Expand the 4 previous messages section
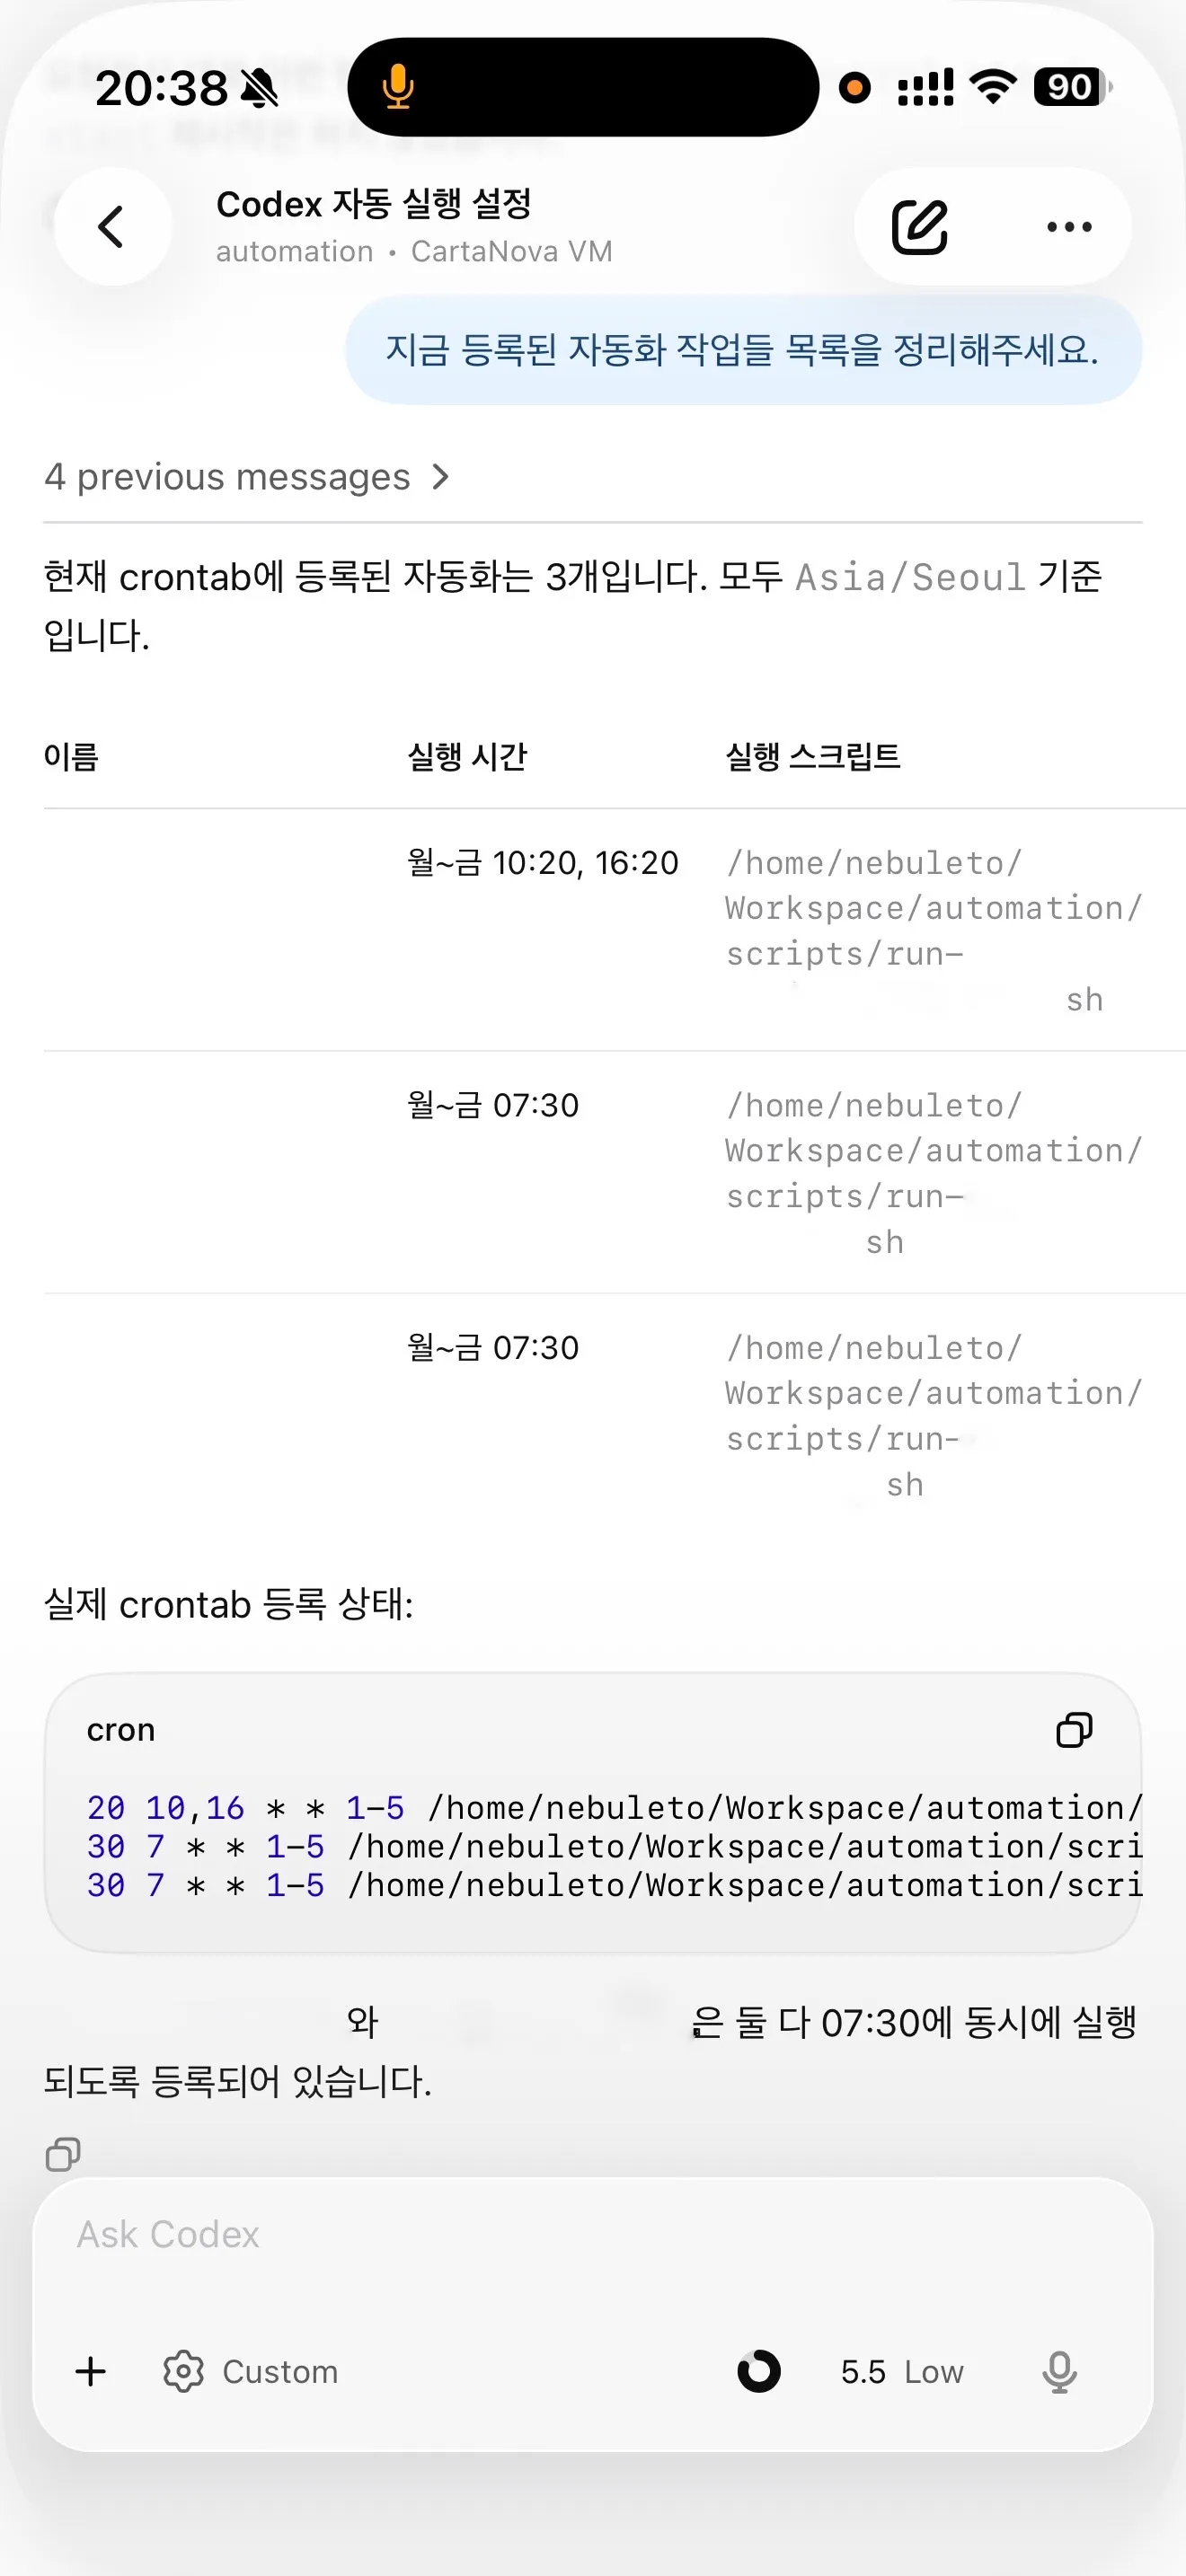This screenshot has width=1186, height=2576. (x=248, y=477)
